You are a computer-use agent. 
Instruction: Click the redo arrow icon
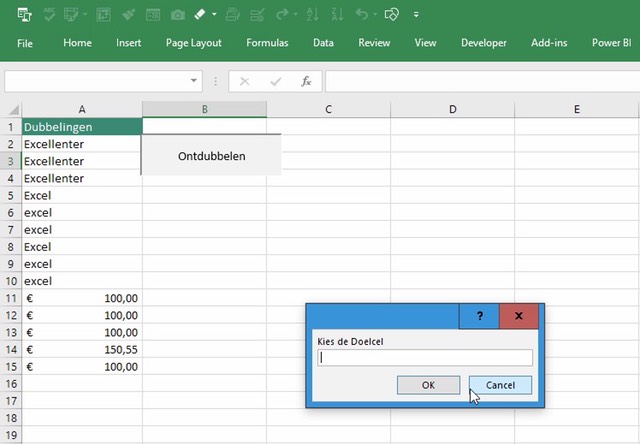pos(281,15)
